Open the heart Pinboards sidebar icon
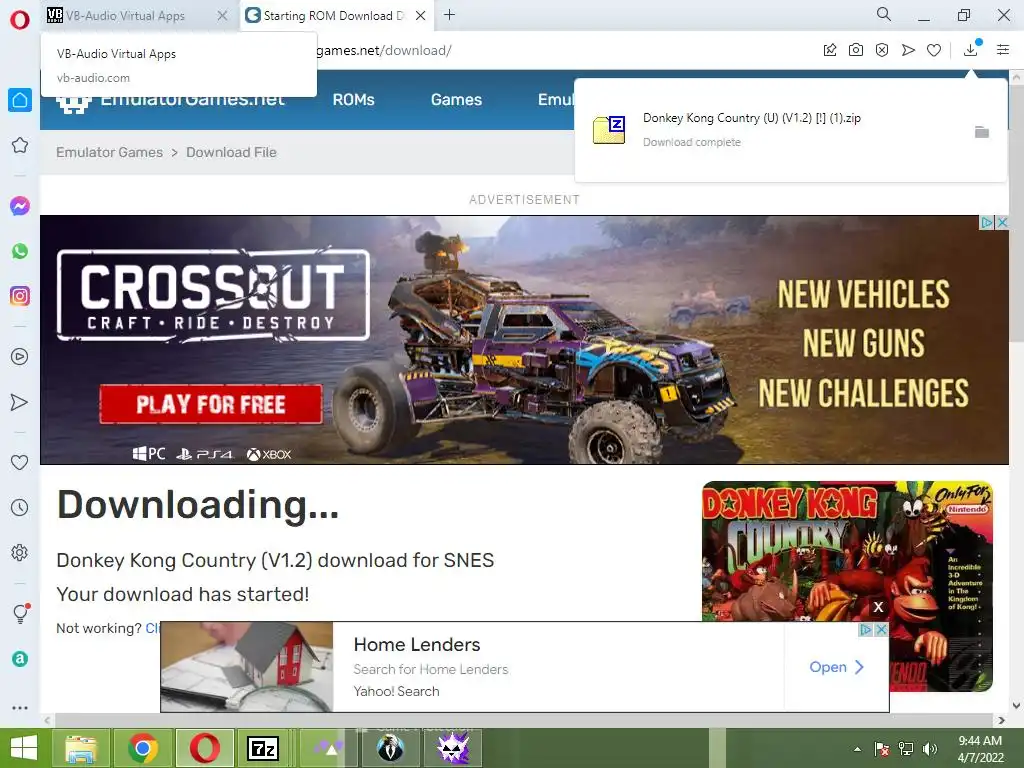The width and height of the screenshot is (1024, 768). point(20,462)
